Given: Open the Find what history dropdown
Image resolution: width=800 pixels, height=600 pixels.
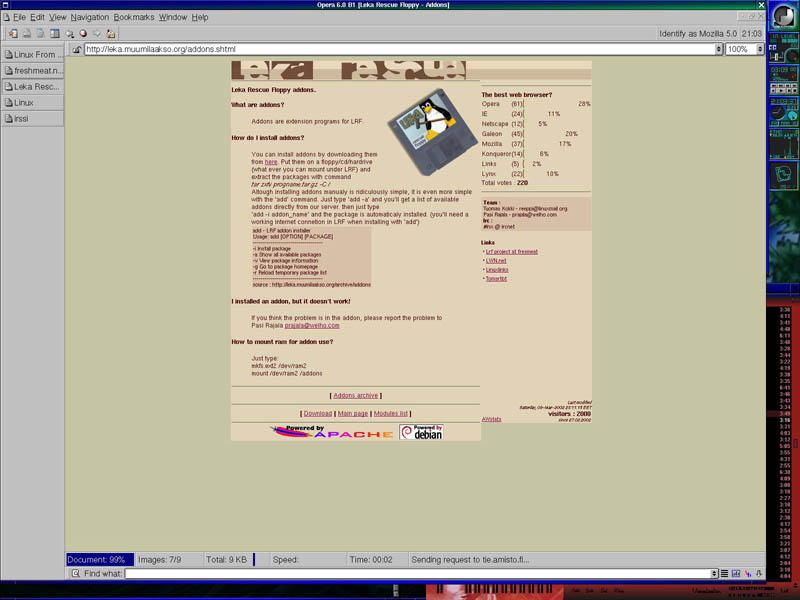Looking at the screenshot, I should coord(714,573).
